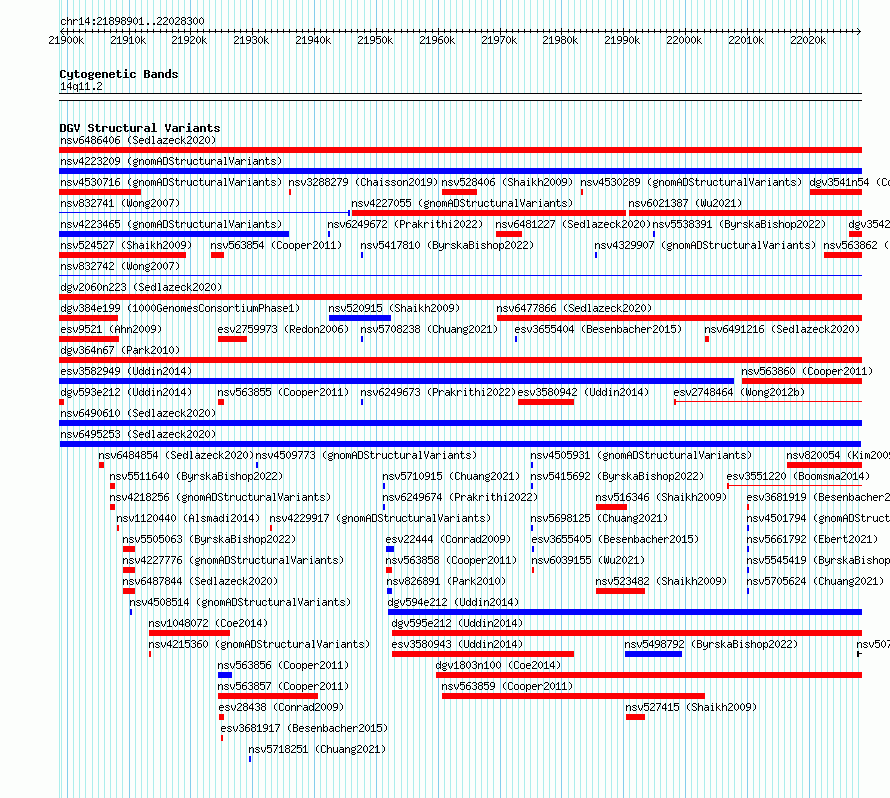This screenshot has height=798, width=890.
Task: Select the esv3655404 (Besenbacher2015) label
Action: [598, 329]
